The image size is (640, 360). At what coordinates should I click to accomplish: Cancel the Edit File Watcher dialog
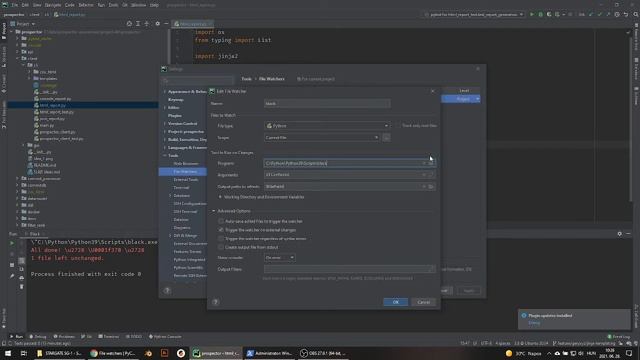coord(423,302)
